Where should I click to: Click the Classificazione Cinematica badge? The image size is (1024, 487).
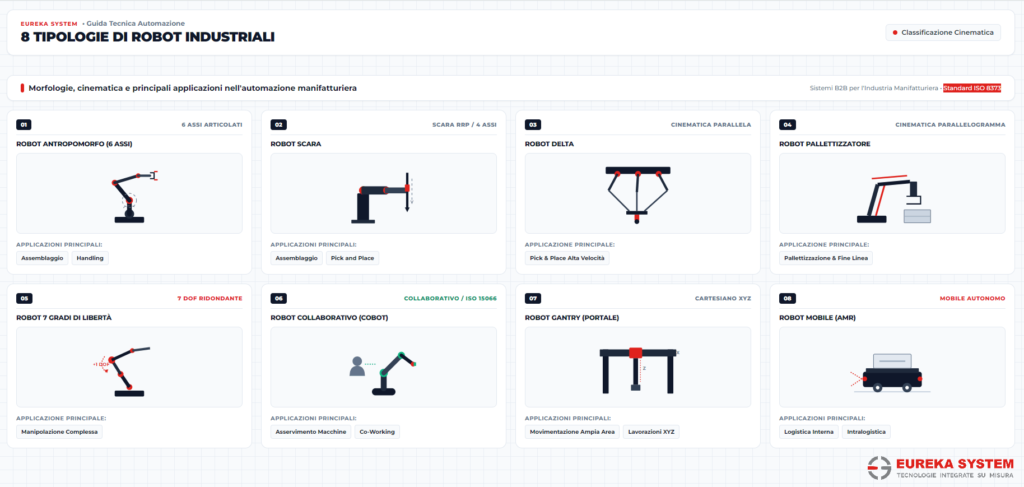943,33
